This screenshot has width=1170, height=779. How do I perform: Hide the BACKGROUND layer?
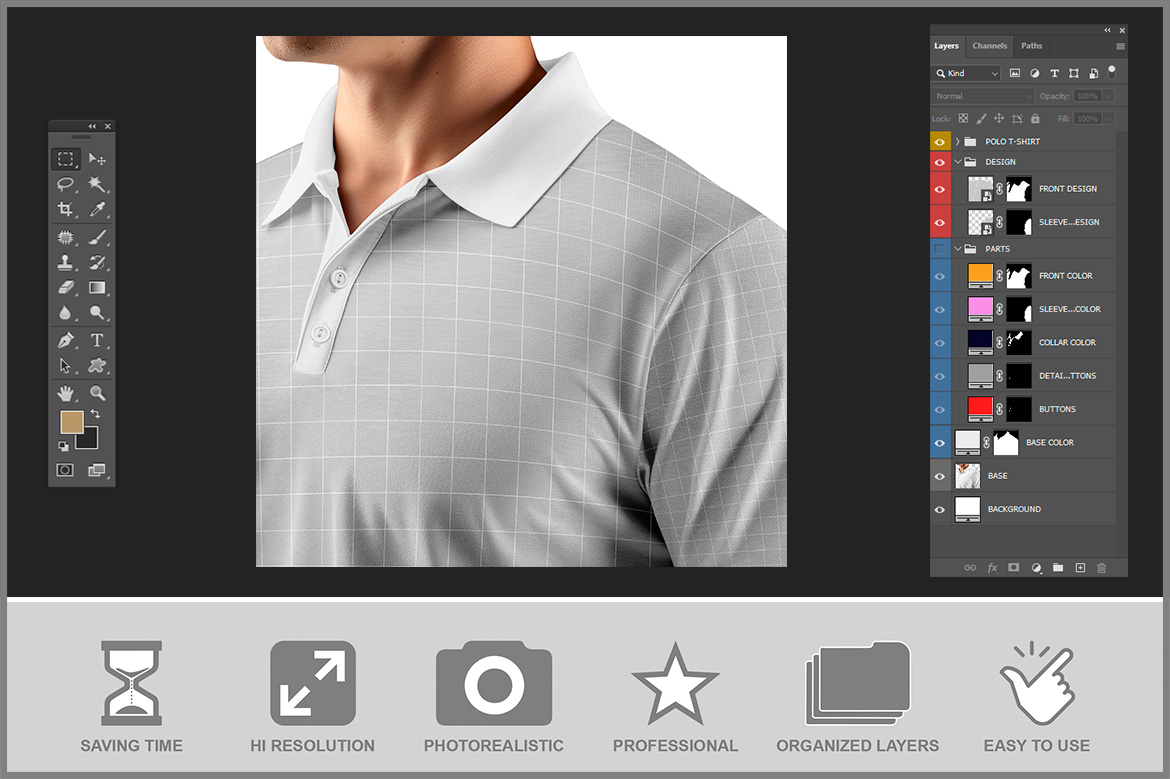point(939,509)
